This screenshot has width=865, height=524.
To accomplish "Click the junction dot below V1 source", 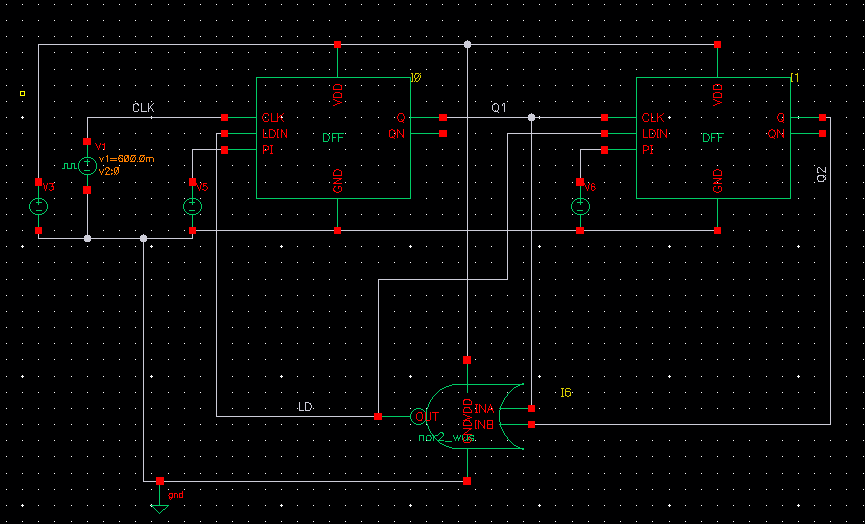I will click(87, 239).
